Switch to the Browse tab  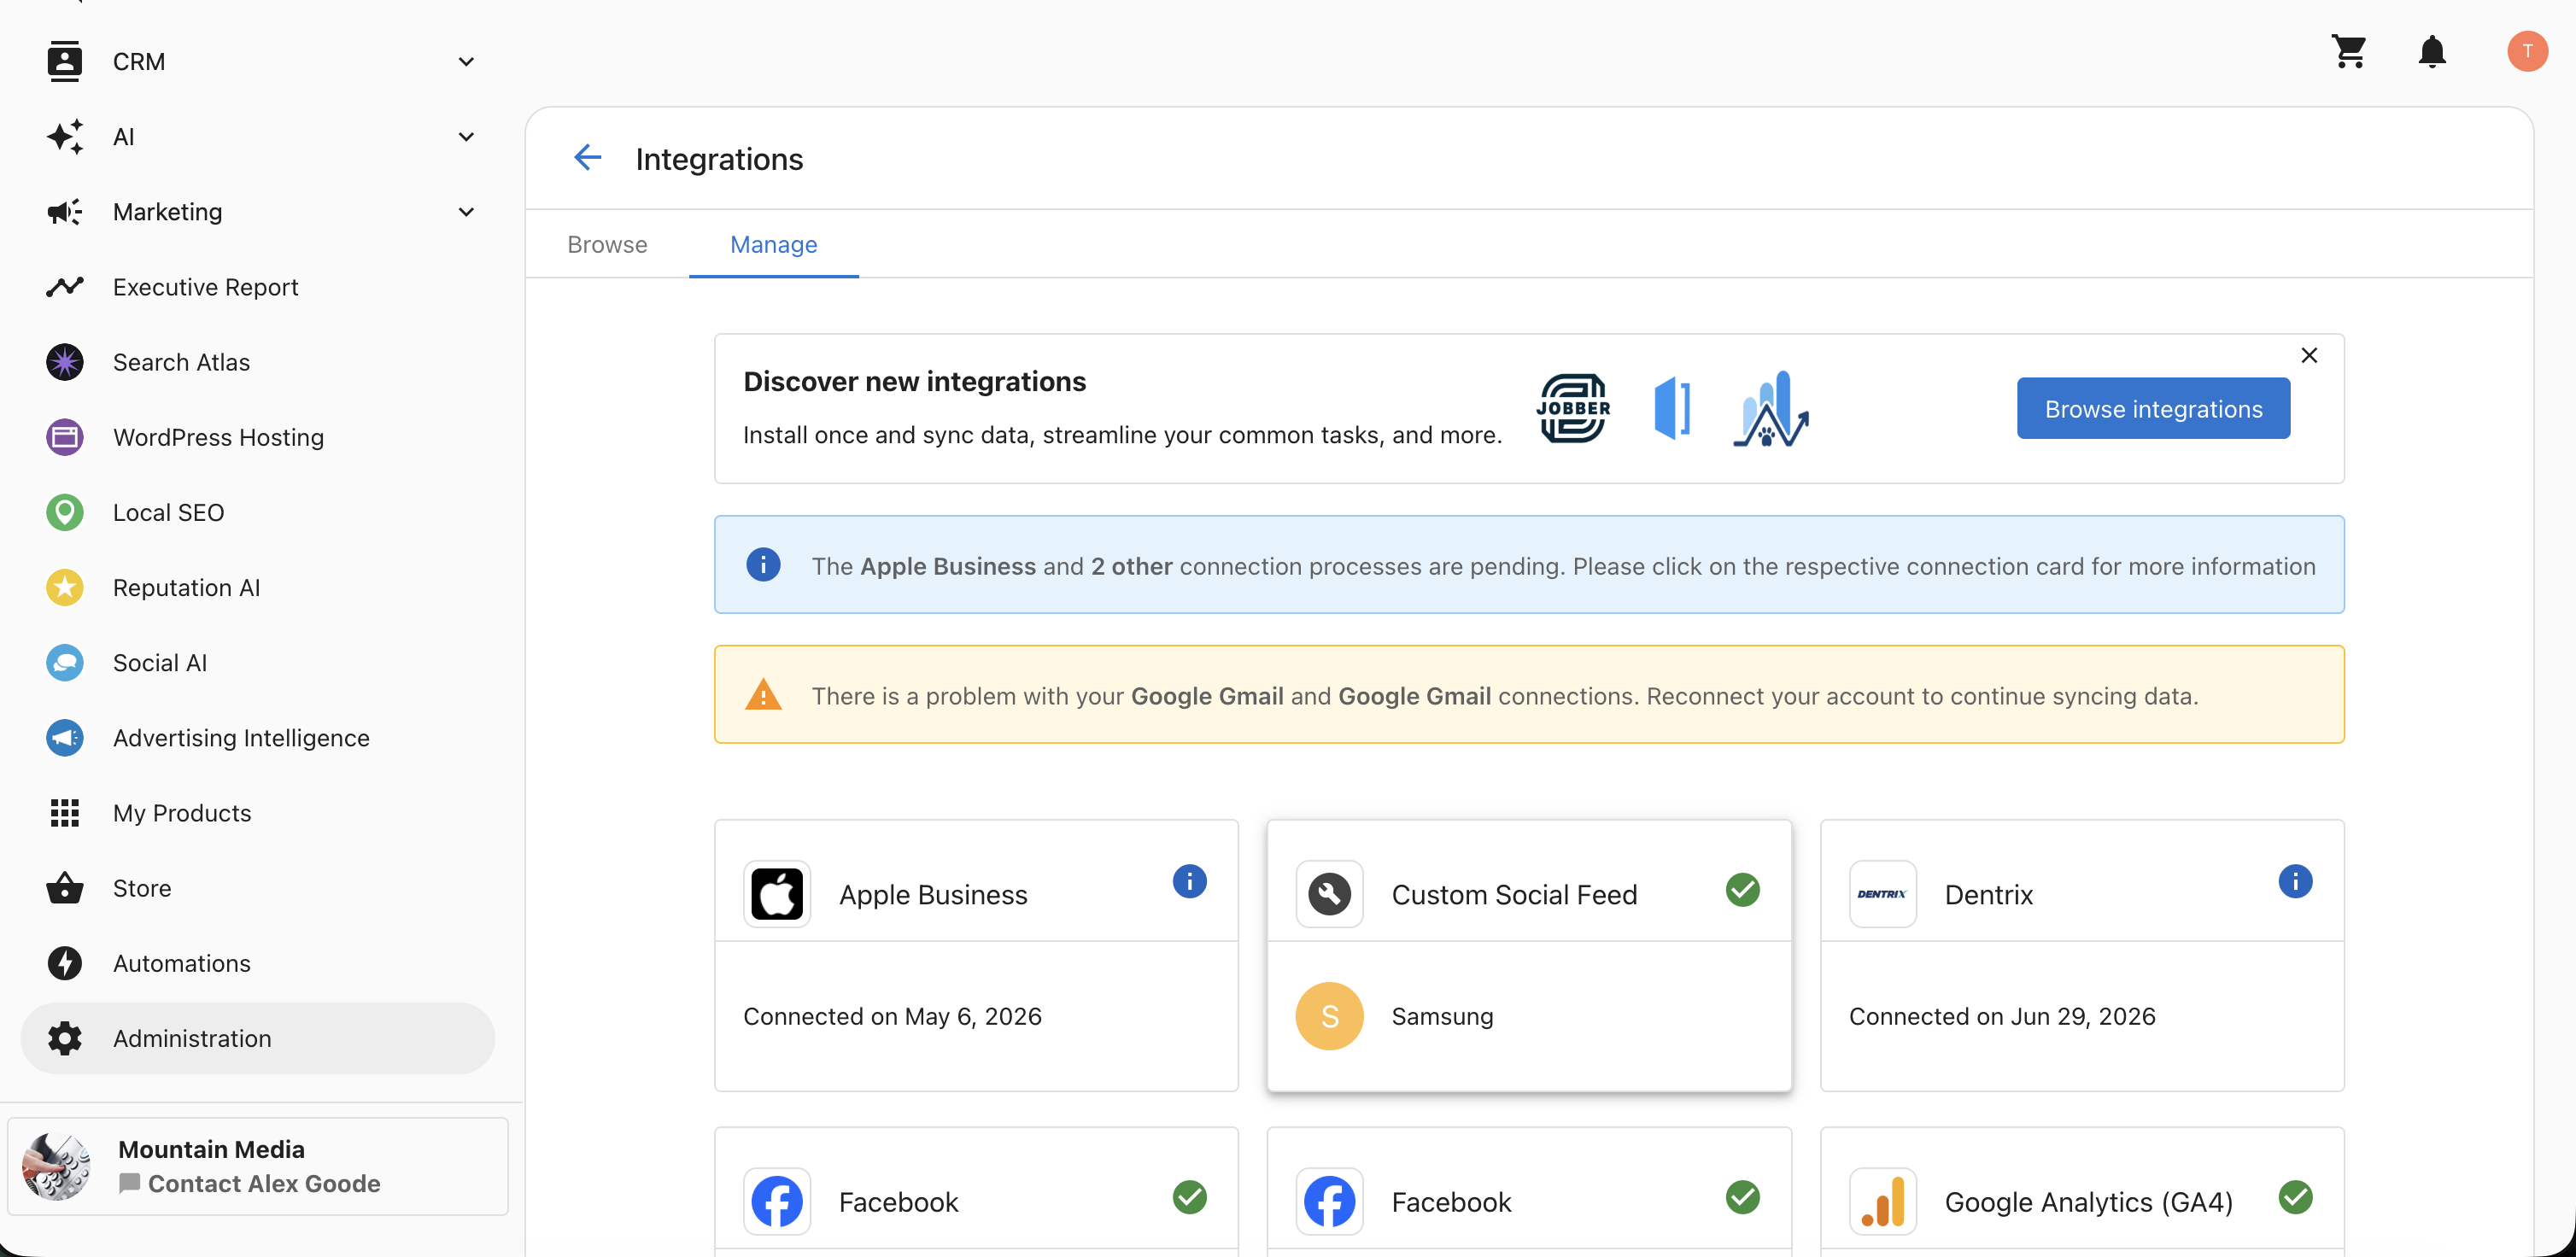click(x=607, y=244)
